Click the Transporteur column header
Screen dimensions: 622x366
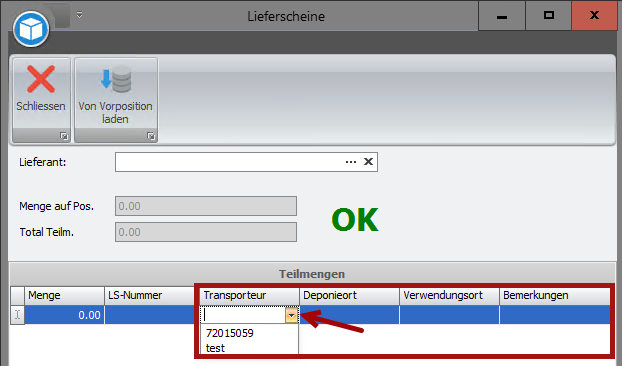[249, 295]
